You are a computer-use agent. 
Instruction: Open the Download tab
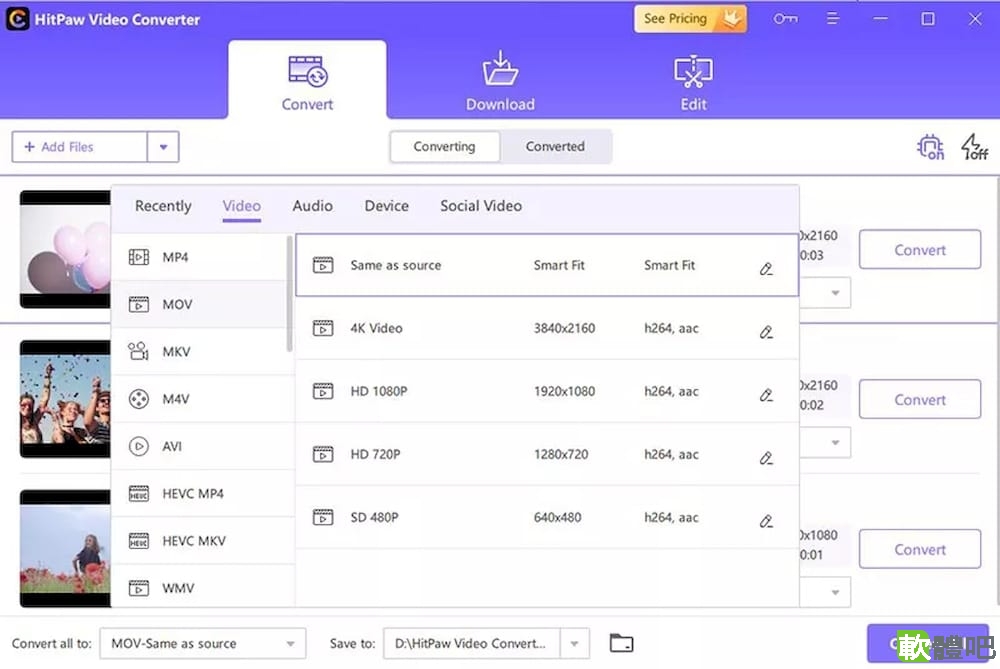(x=500, y=83)
